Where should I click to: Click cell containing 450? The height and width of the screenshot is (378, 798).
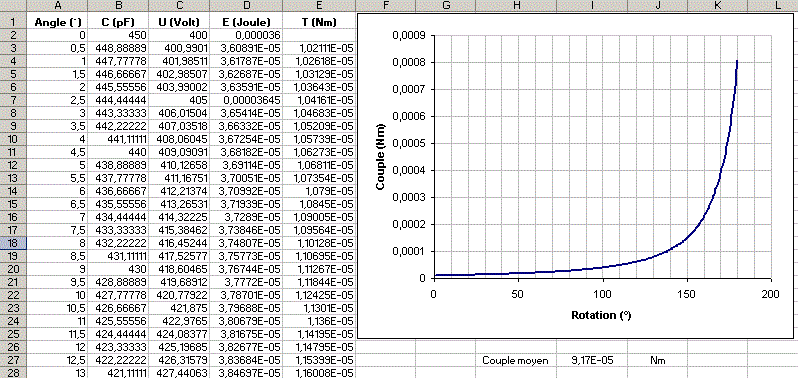pos(118,35)
